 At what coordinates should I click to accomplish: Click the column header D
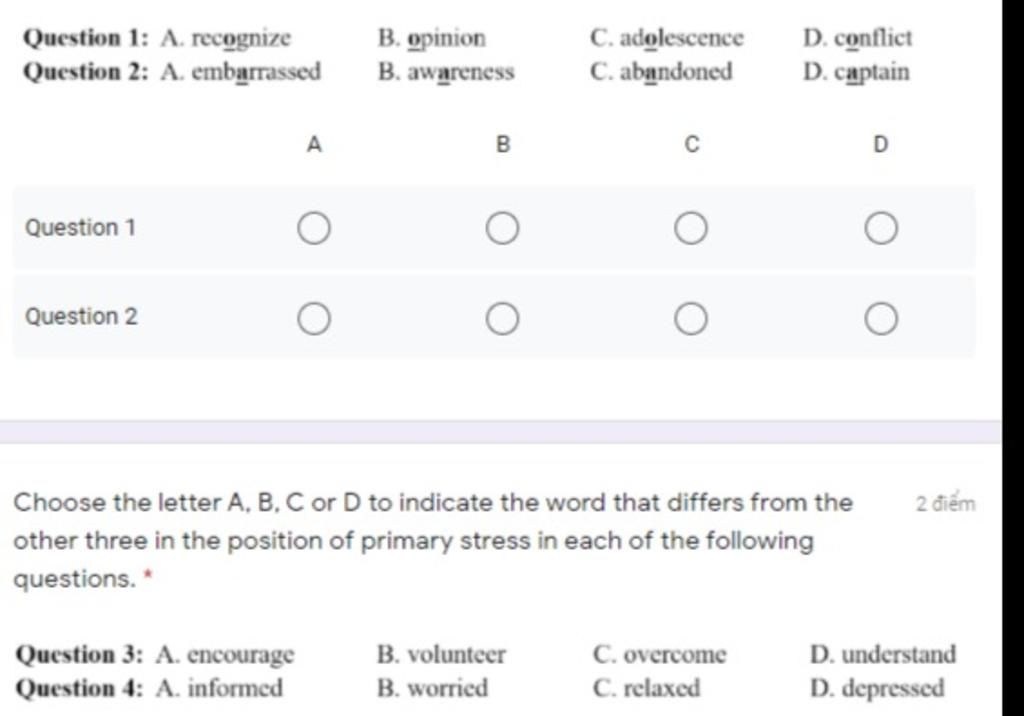880,144
